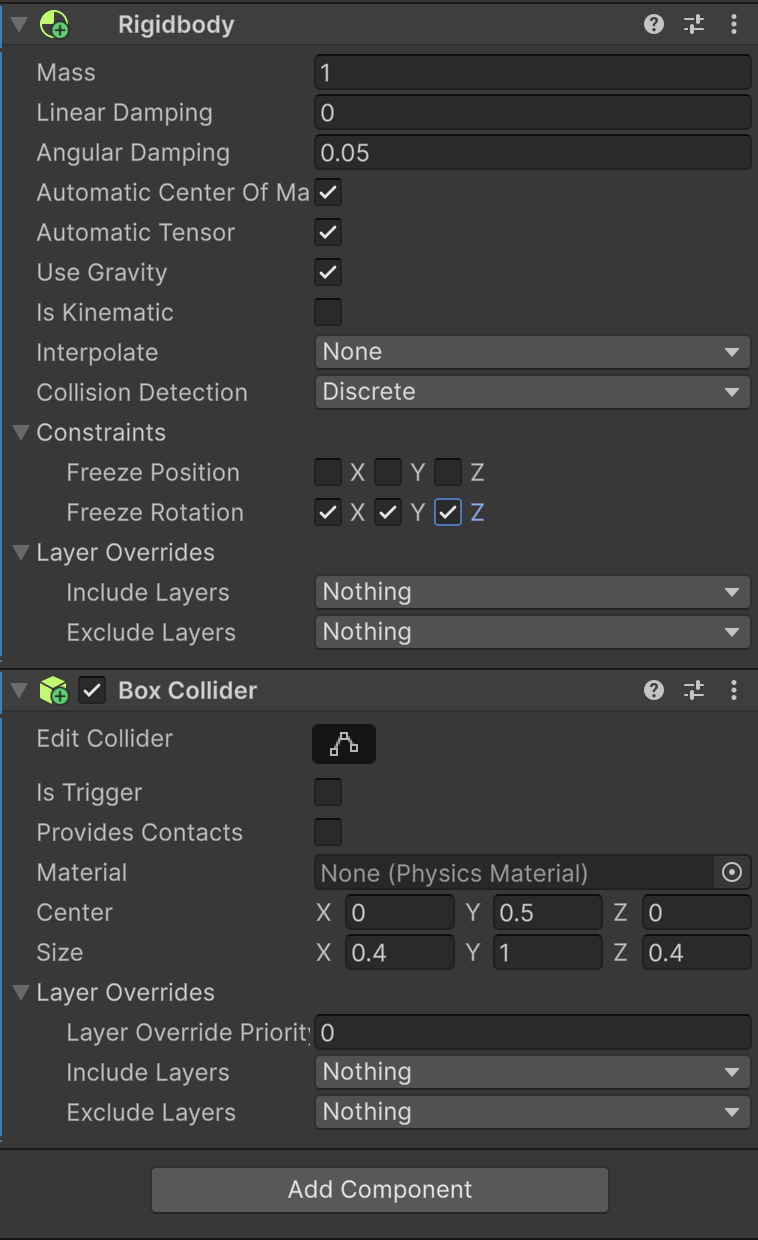Enable the Is Kinematic checkbox
The height and width of the screenshot is (1240, 758).
328,312
